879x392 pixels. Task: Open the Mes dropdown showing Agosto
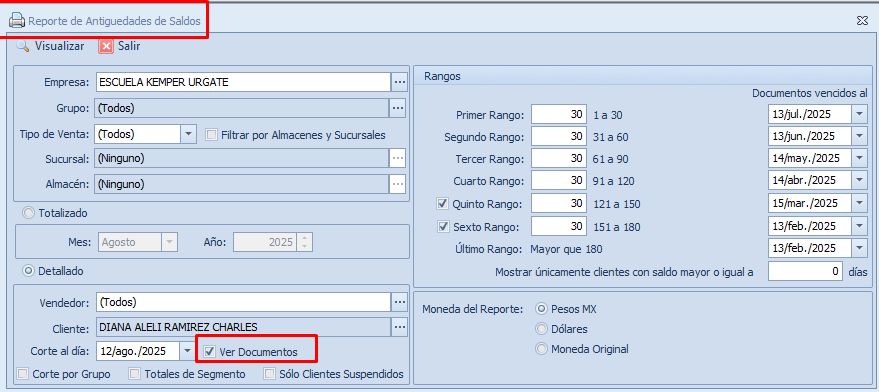(x=169, y=242)
